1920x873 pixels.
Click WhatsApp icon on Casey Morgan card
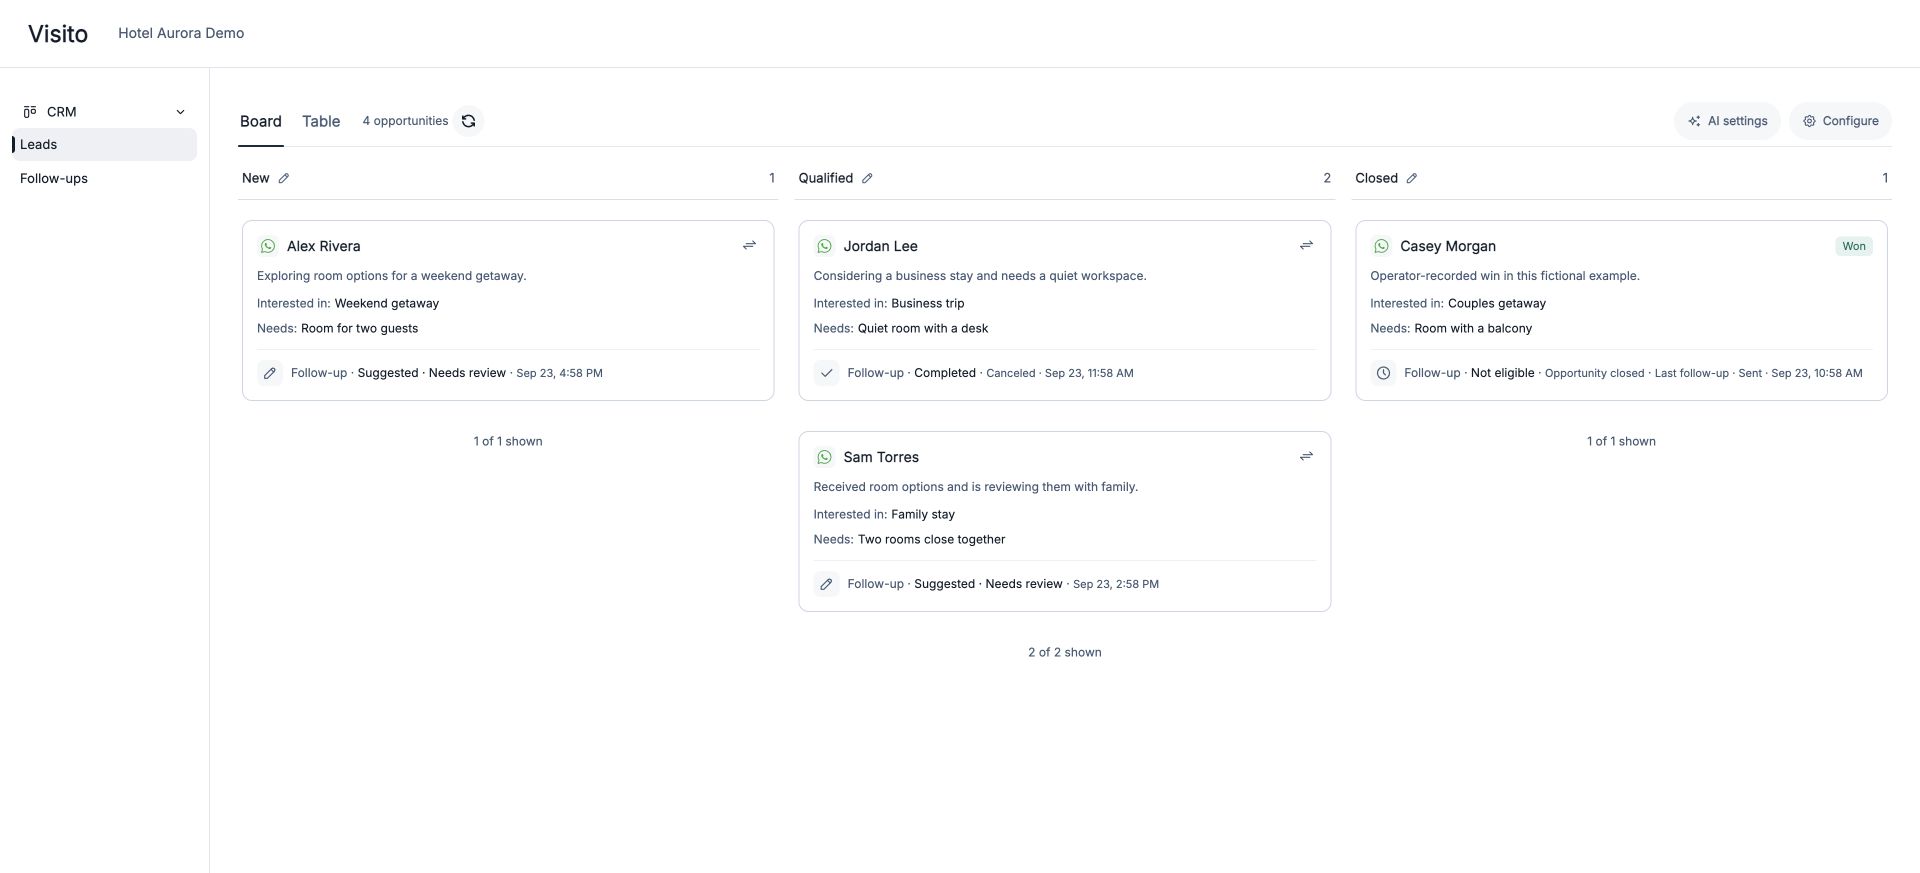1381,246
